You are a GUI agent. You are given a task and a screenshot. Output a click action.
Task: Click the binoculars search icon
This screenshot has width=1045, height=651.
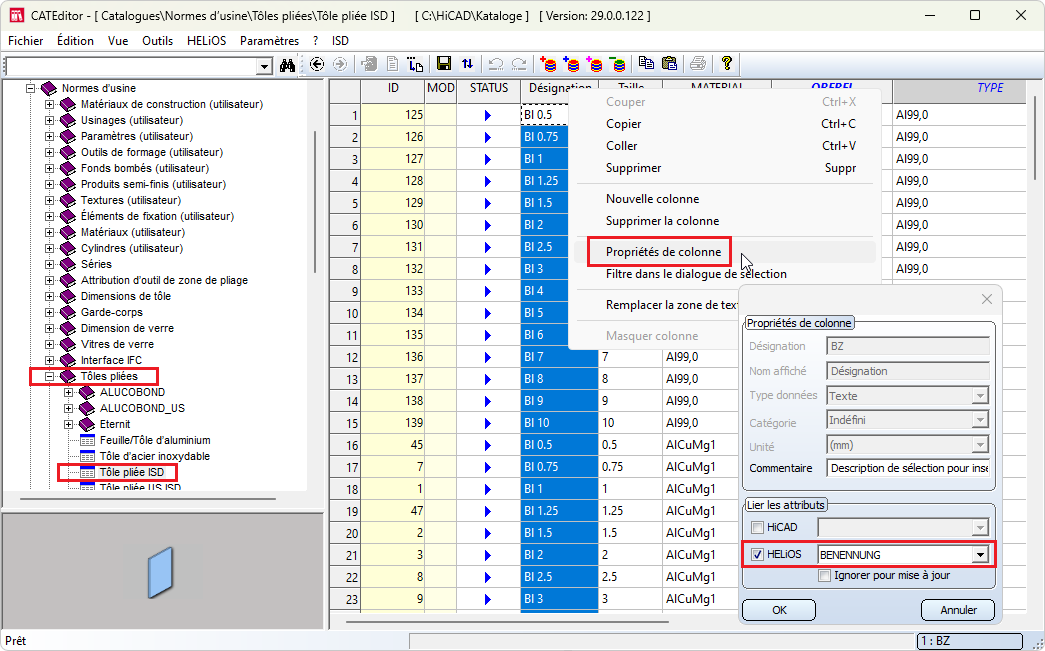tap(288, 65)
